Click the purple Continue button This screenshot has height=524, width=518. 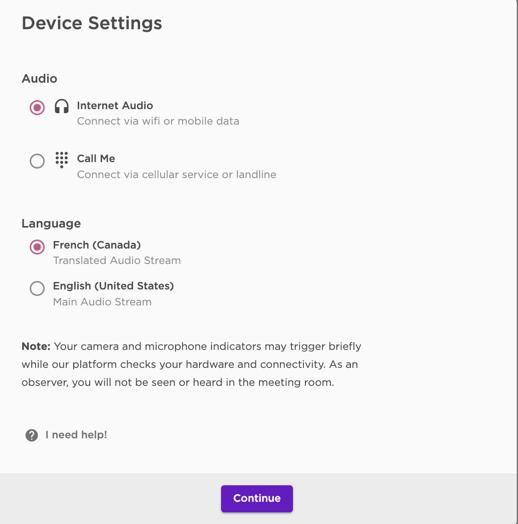coord(257,498)
